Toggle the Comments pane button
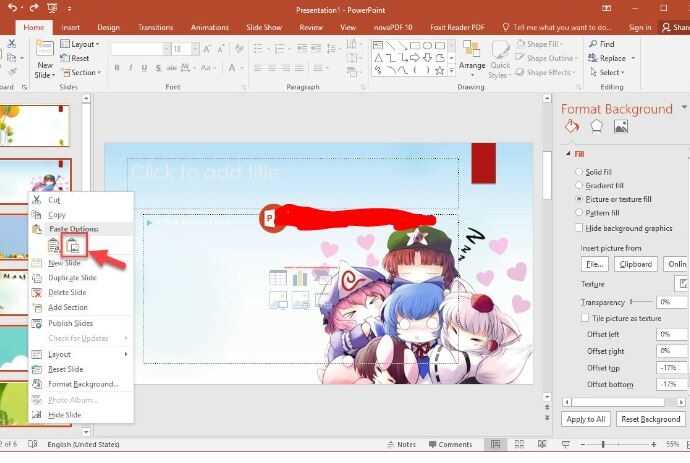 pyautogui.click(x=450, y=445)
